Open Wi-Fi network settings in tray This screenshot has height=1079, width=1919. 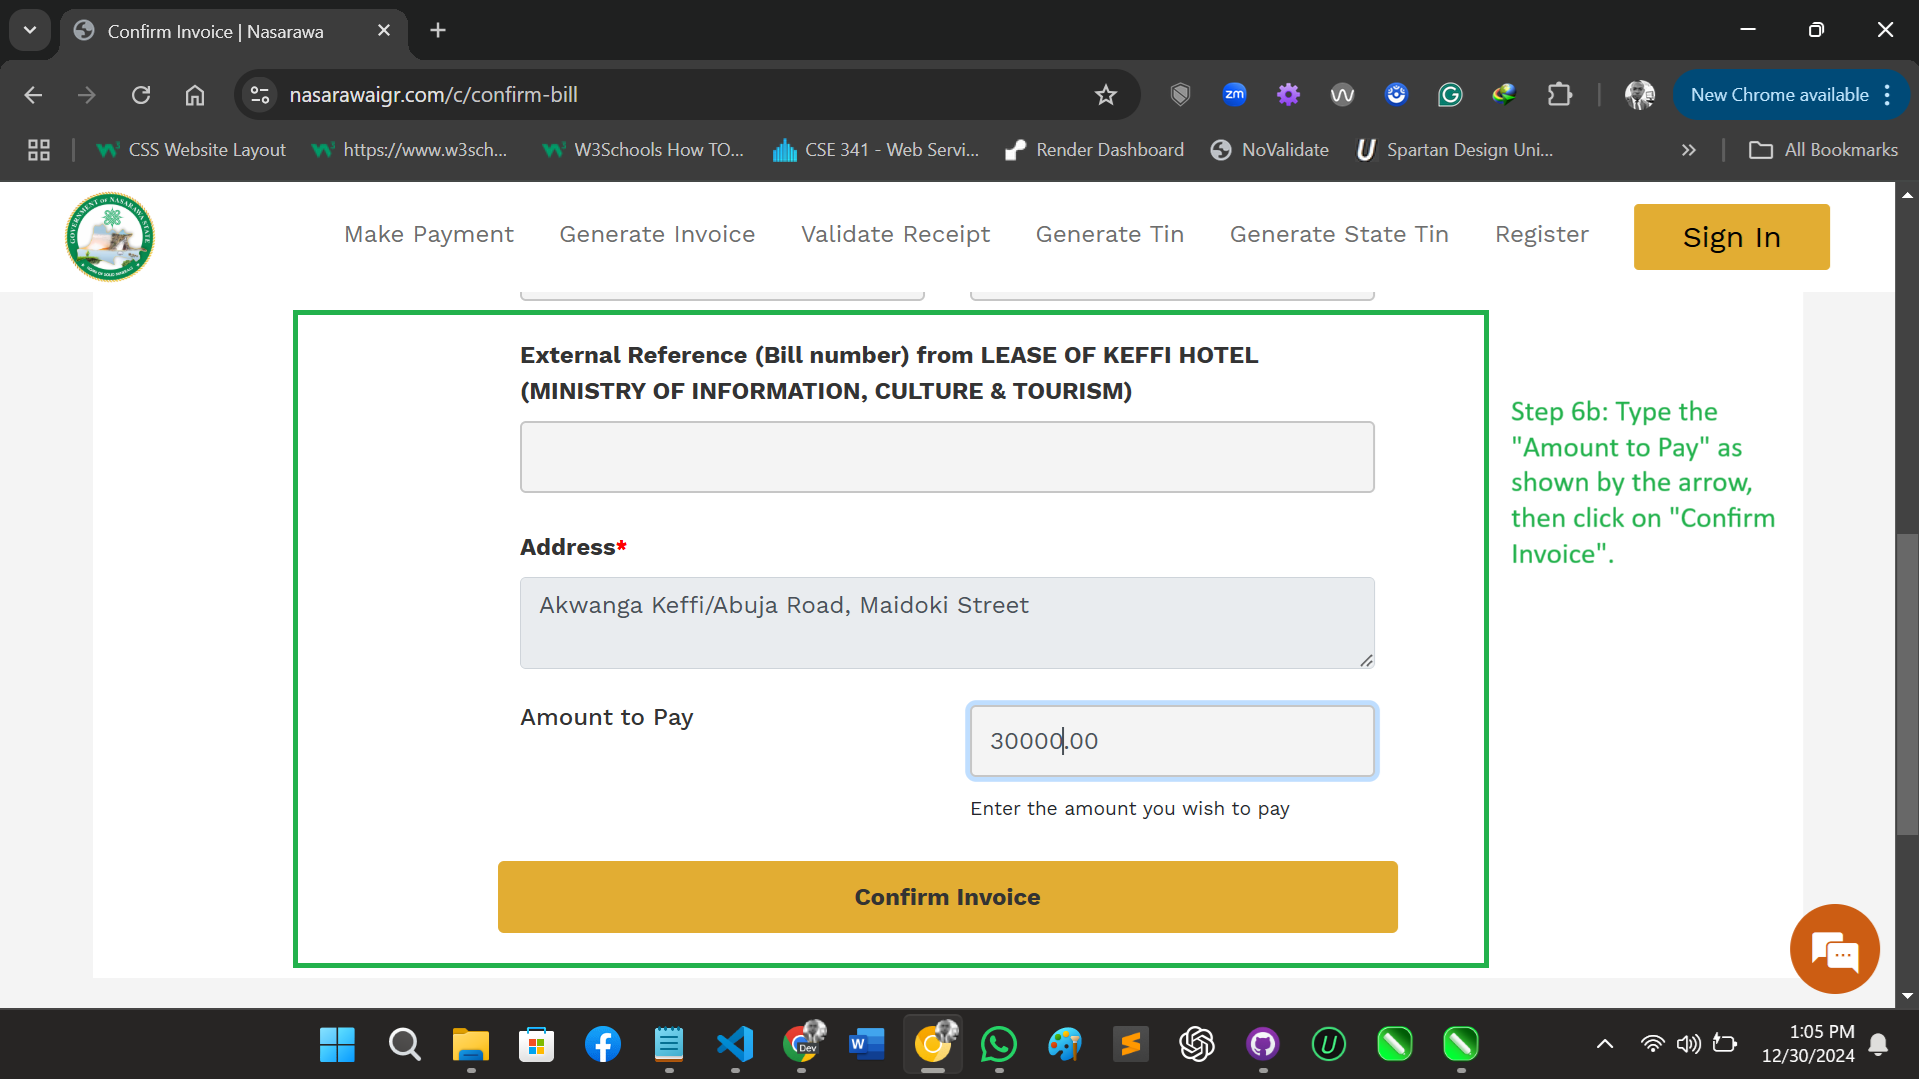1652,1045
